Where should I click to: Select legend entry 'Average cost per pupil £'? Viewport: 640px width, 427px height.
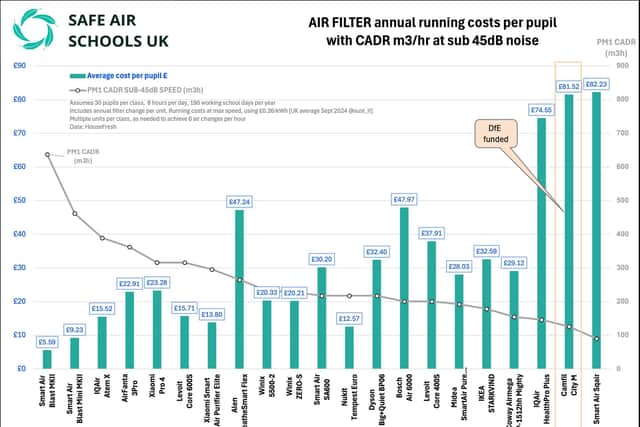[x=127, y=76]
